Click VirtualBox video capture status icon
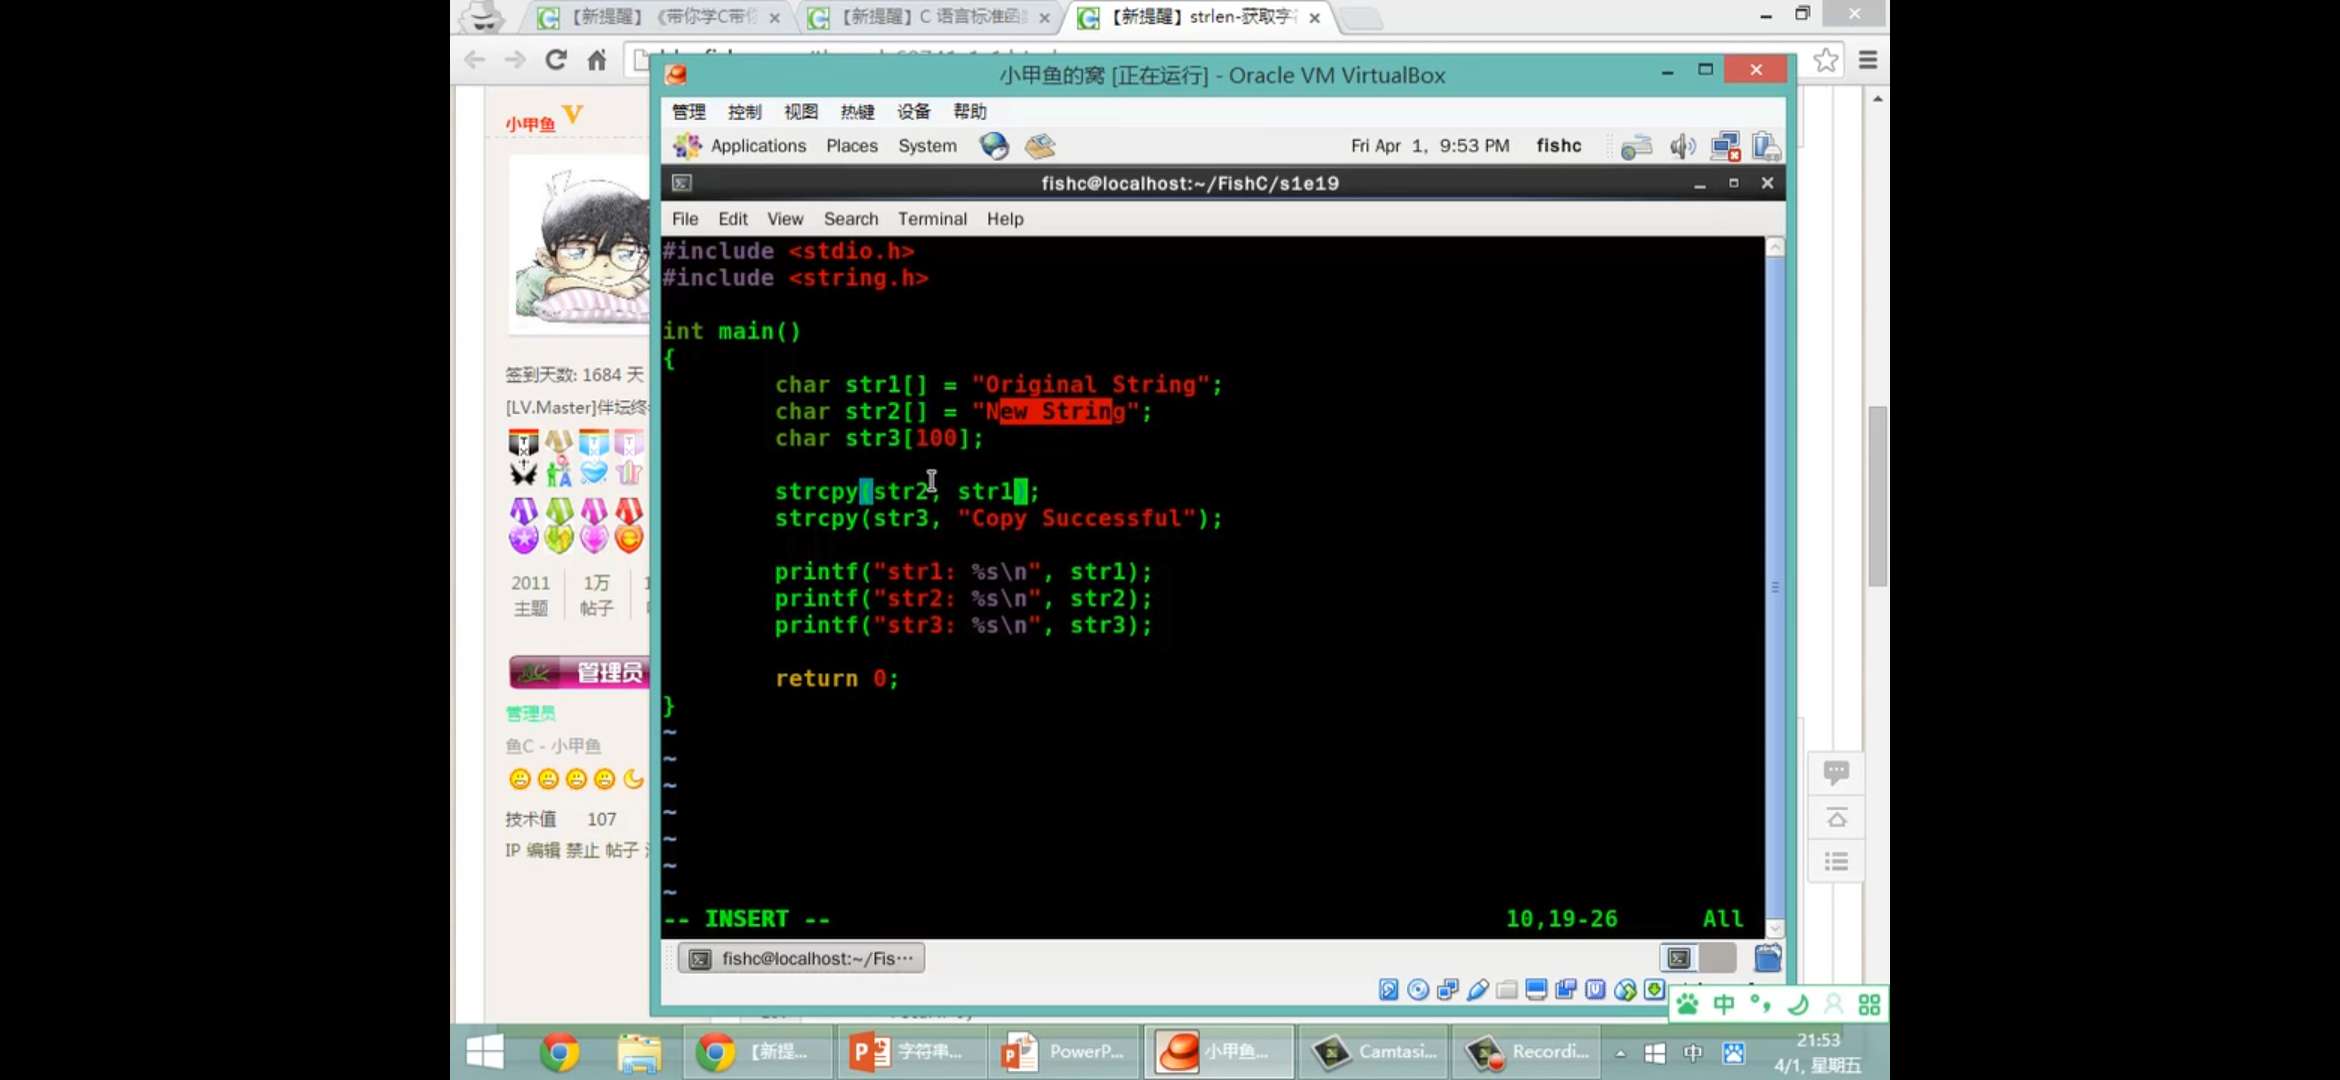Image resolution: width=2340 pixels, height=1080 pixels. coord(1566,990)
